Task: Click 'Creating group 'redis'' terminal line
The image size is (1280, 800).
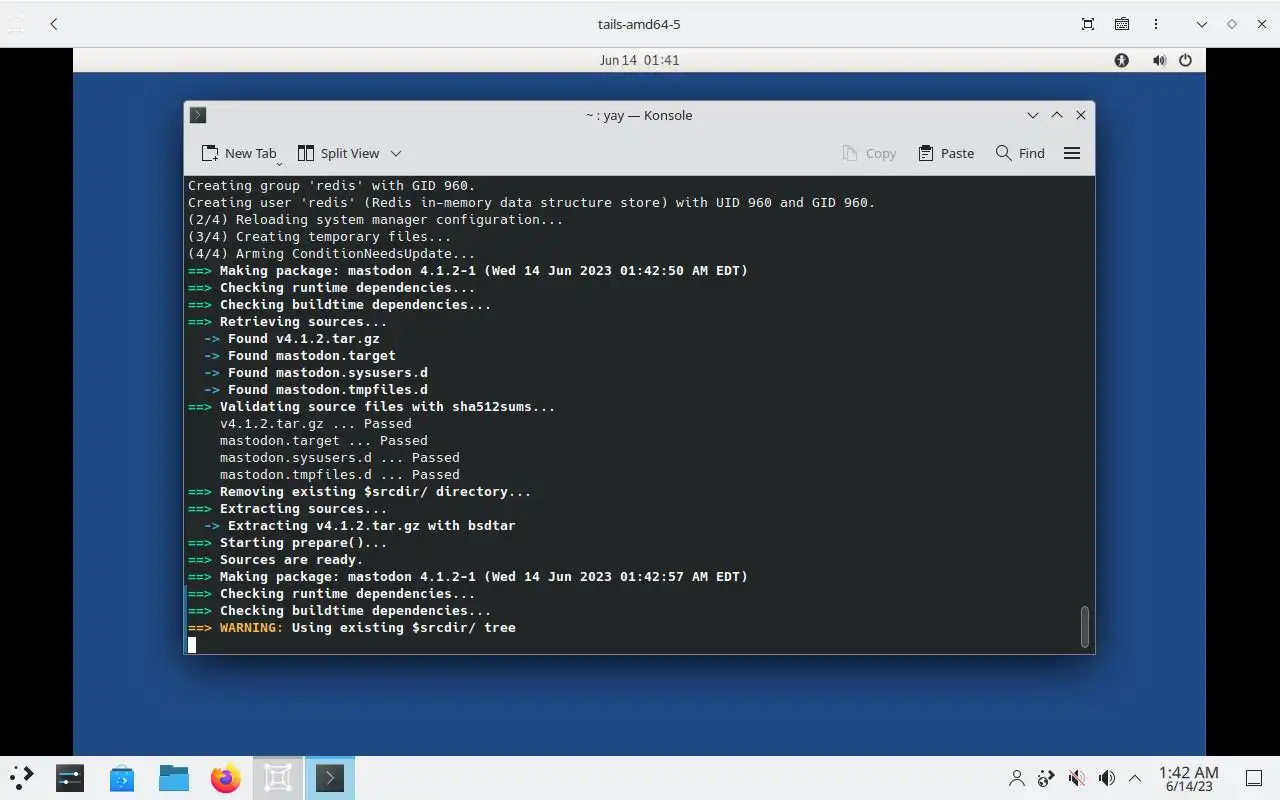Action: tap(332, 186)
